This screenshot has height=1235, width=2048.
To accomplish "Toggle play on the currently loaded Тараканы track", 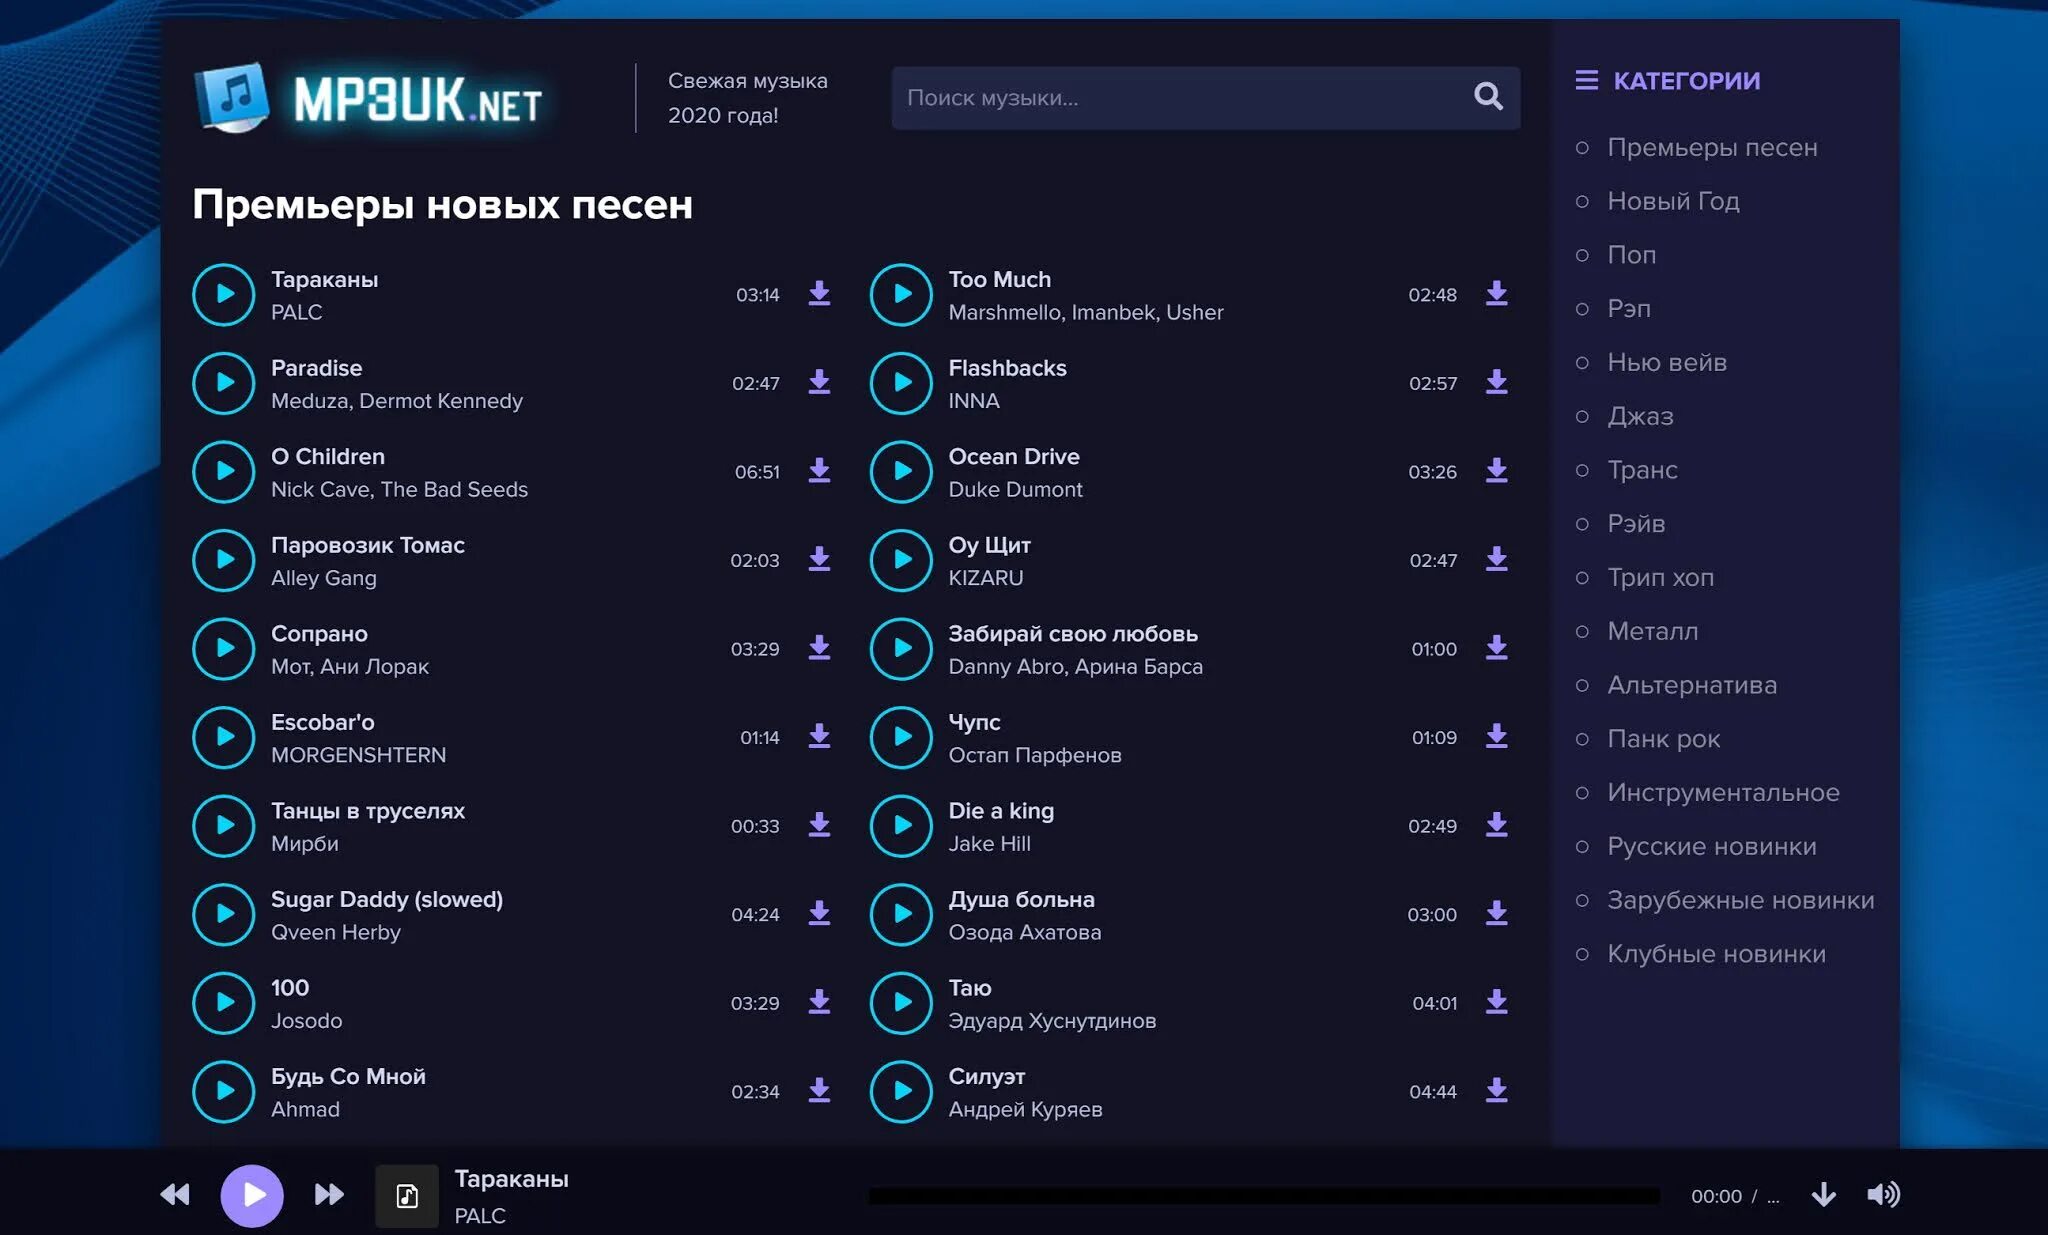I will coord(250,1194).
